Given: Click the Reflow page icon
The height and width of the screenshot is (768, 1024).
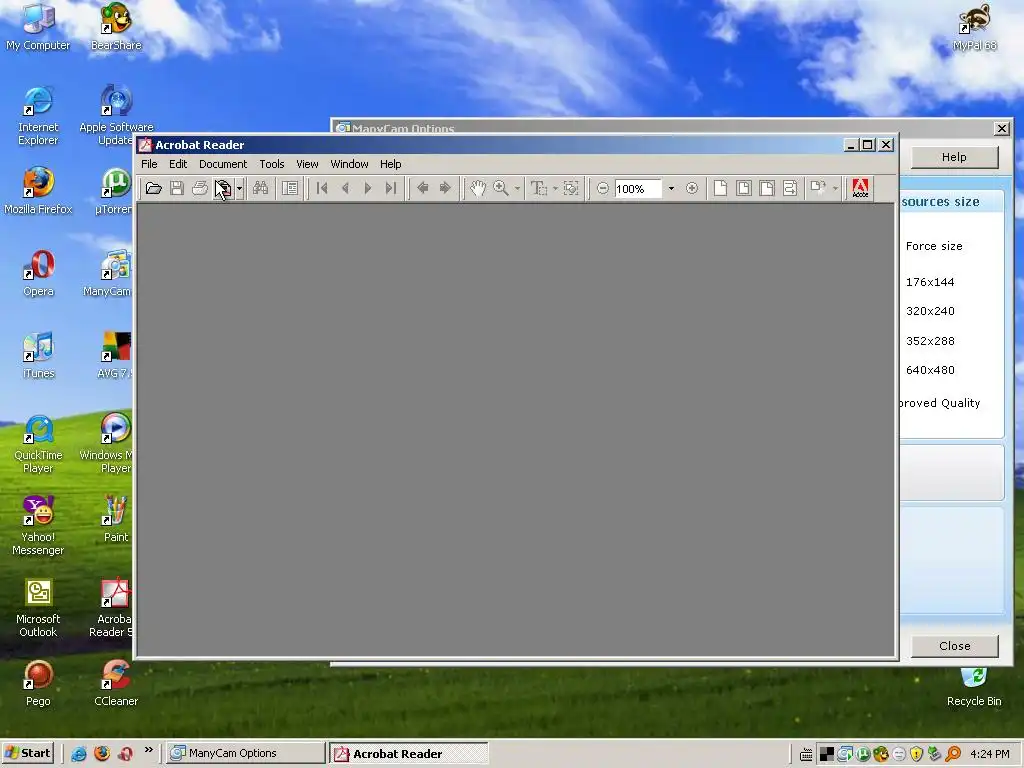Looking at the screenshot, I should [x=790, y=189].
